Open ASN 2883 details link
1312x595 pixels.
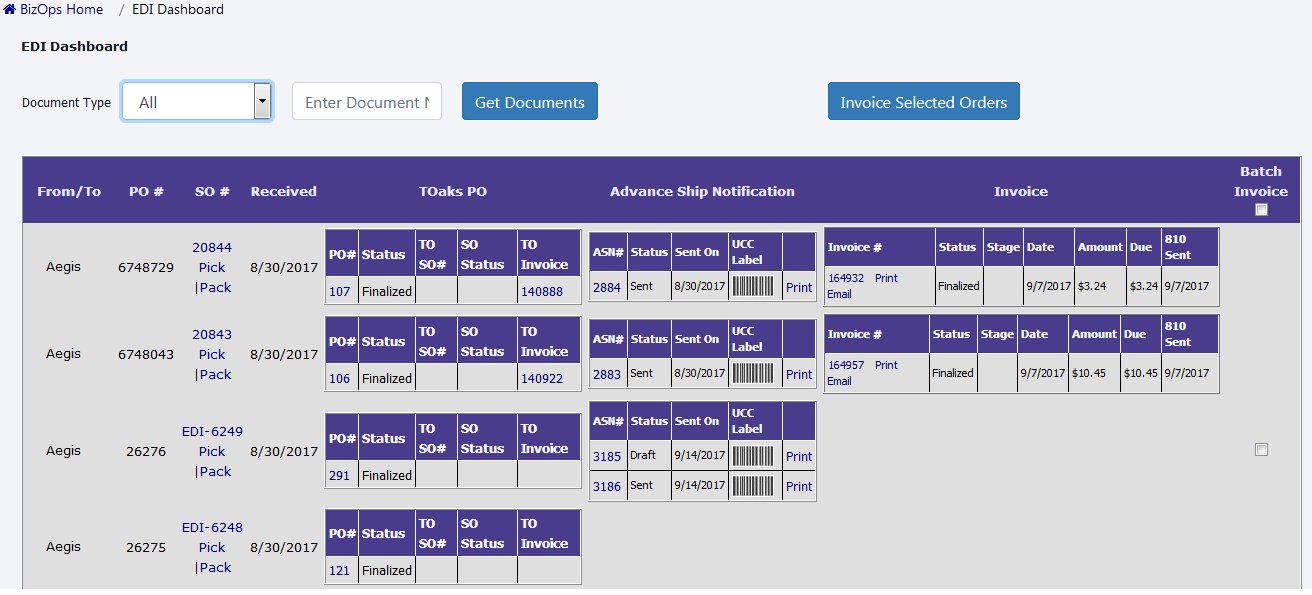pos(606,374)
